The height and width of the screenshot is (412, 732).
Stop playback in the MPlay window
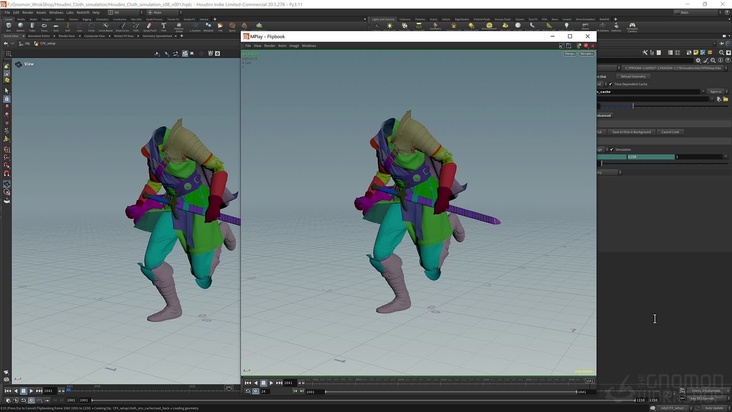(263, 383)
